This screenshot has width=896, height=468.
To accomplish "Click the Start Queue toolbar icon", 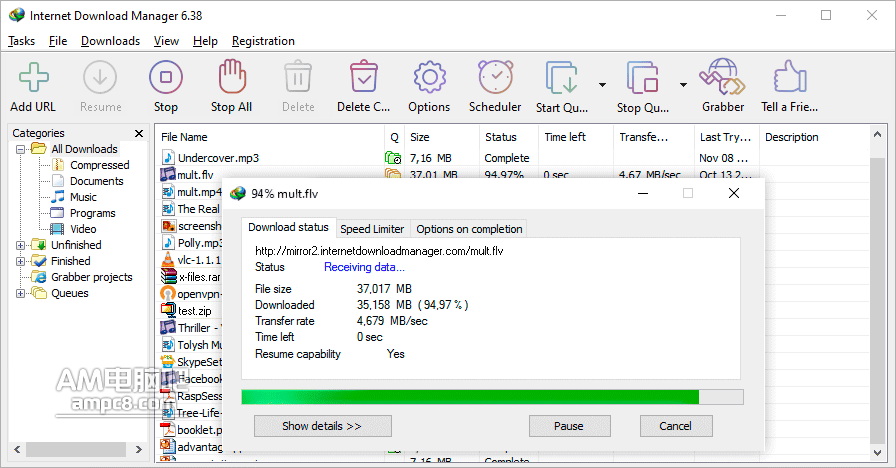I will [x=562, y=78].
